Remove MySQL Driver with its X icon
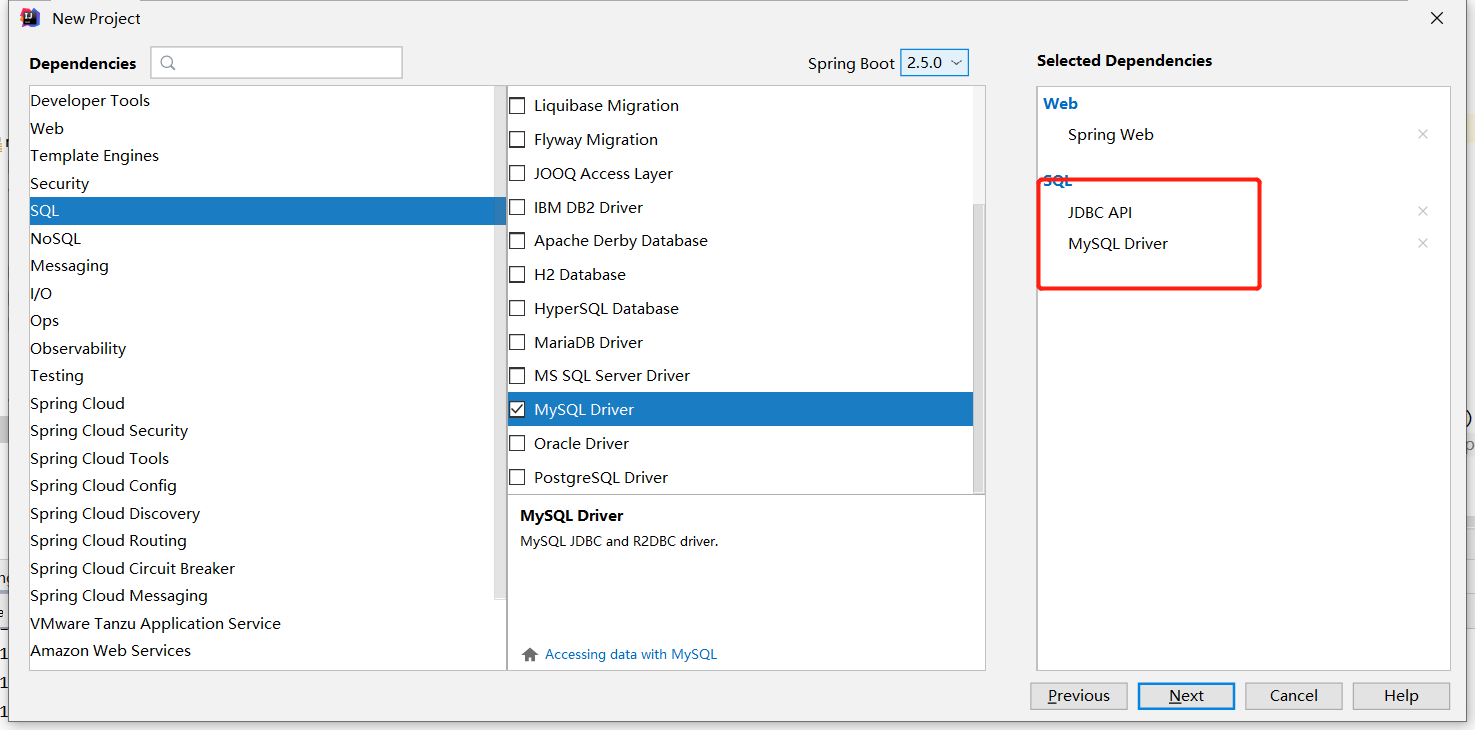The height and width of the screenshot is (730, 1475). coord(1423,243)
